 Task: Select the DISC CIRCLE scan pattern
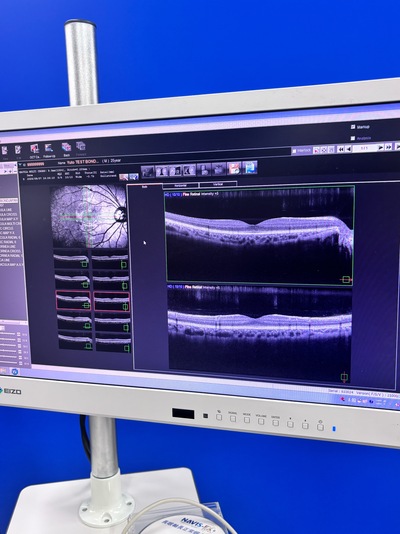coord(7,228)
